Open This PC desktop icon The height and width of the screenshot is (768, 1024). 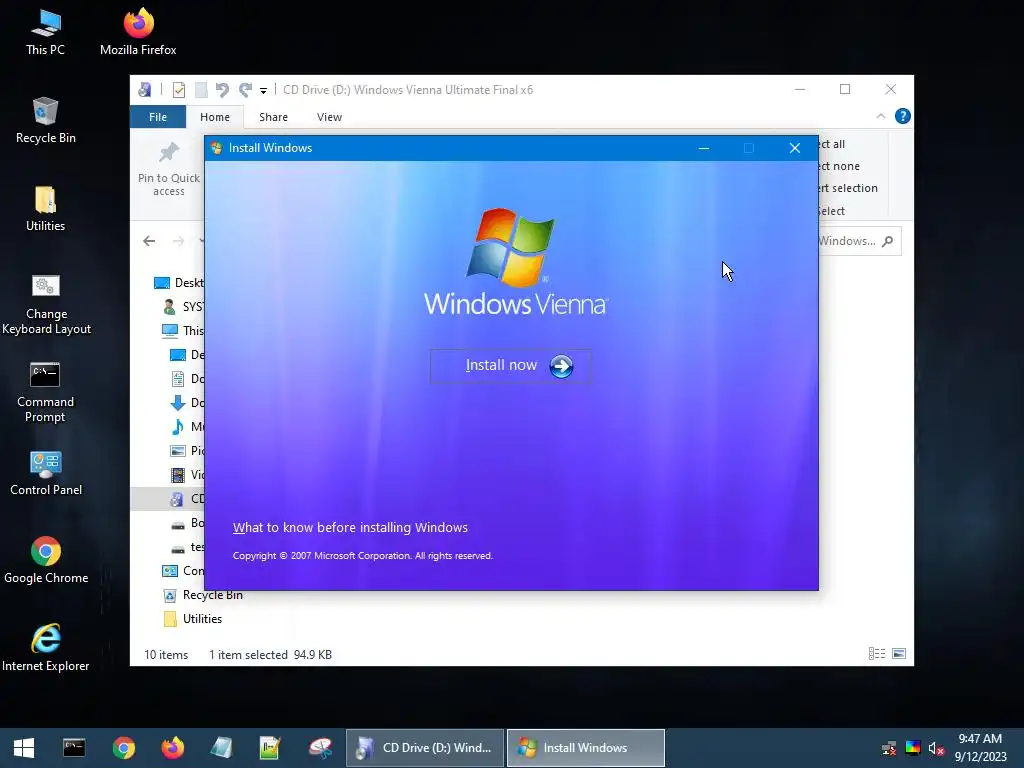point(45,33)
